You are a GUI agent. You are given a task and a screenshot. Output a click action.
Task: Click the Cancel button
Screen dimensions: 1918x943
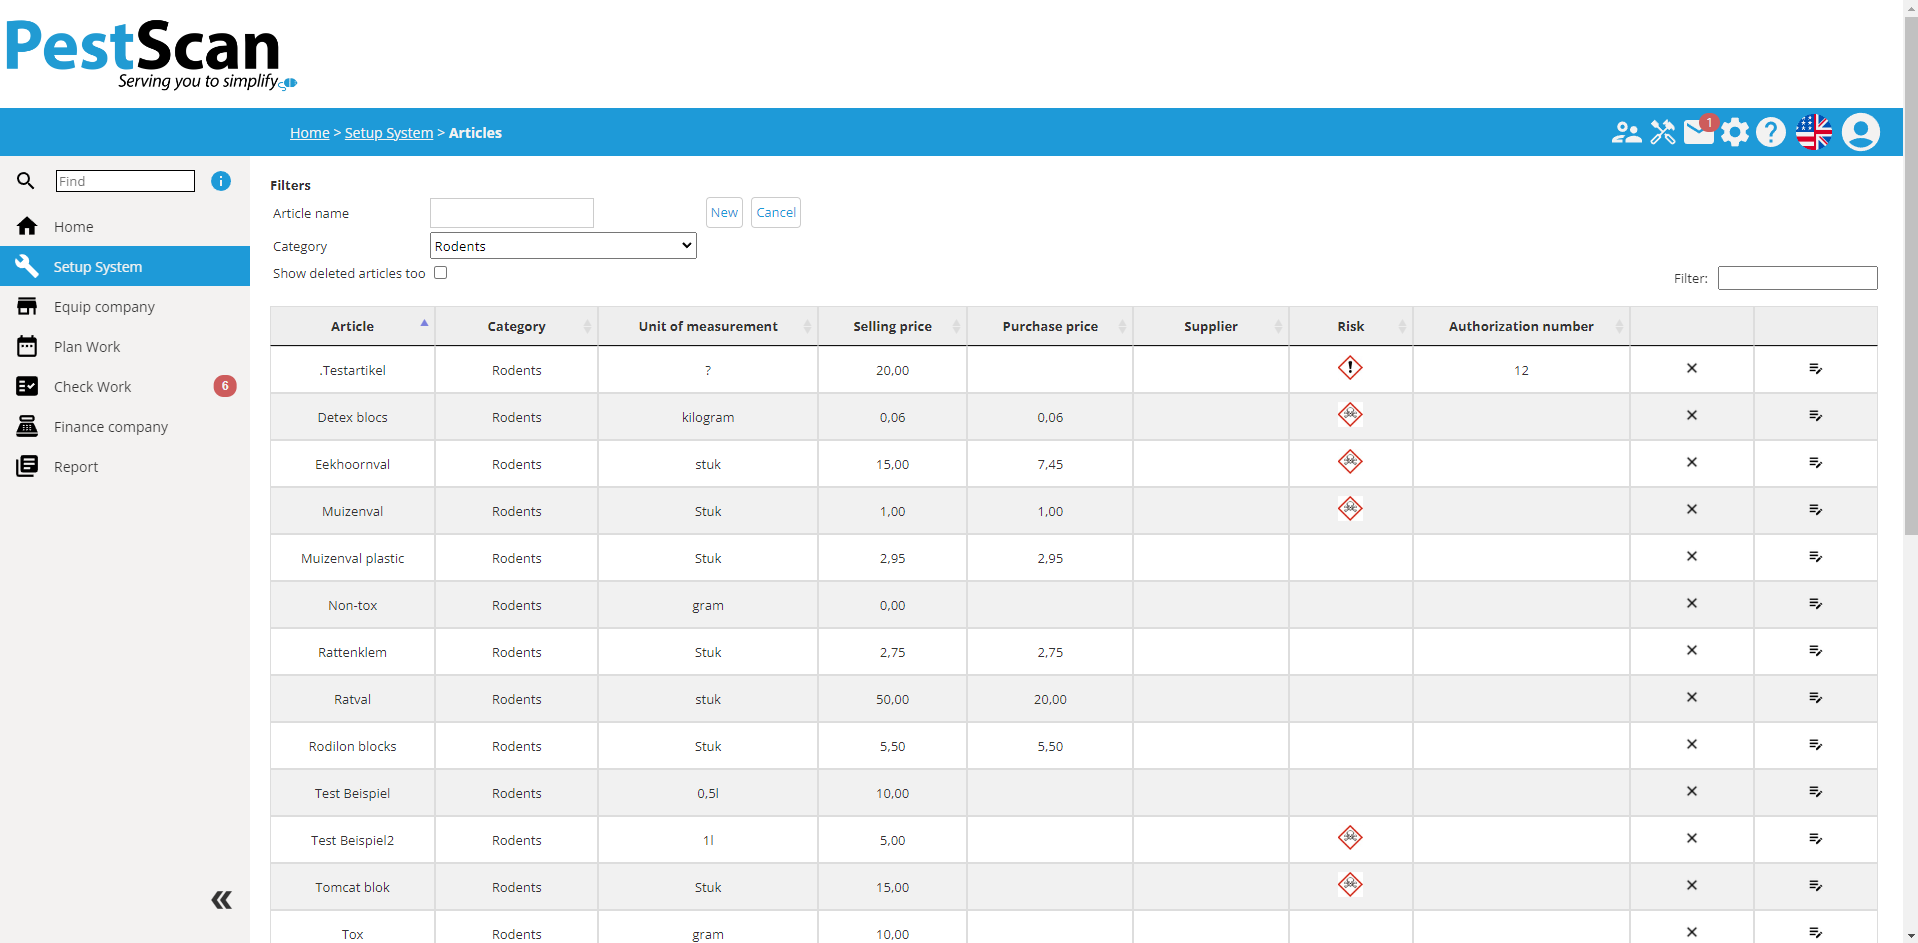tap(776, 213)
